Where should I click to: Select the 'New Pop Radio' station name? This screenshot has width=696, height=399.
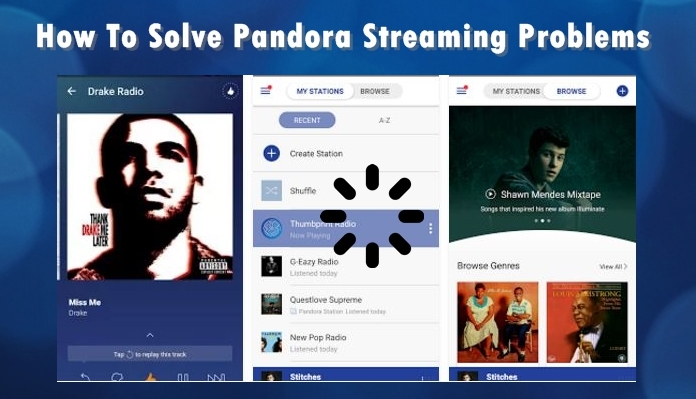tap(318, 337)
